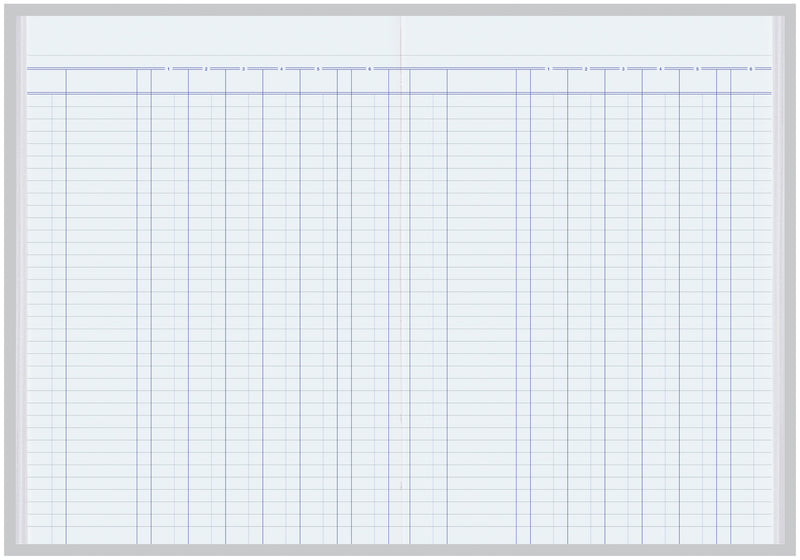This screenshot has height=560, width=800.
Task: Click column number 5 on the right page
Action: 698,69
